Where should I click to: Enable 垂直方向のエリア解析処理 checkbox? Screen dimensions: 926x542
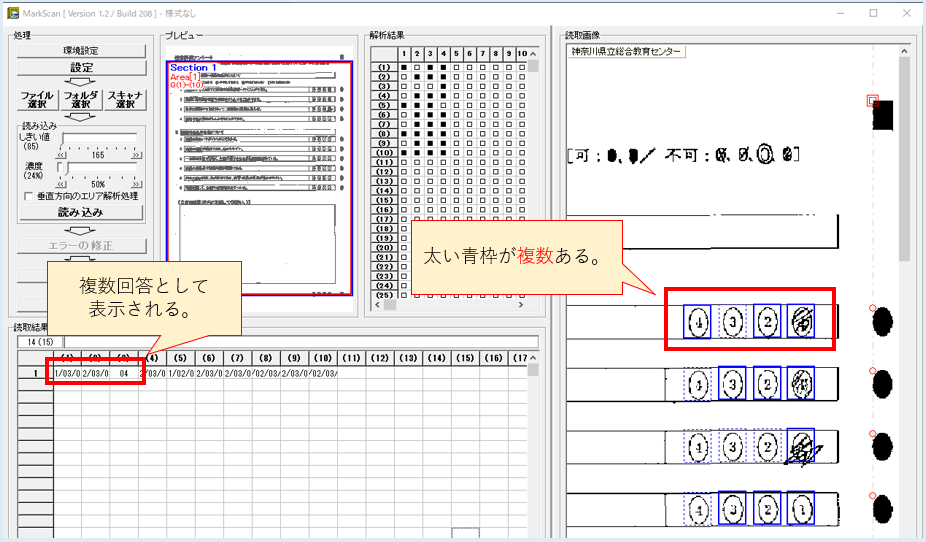(x=27, y=197)
